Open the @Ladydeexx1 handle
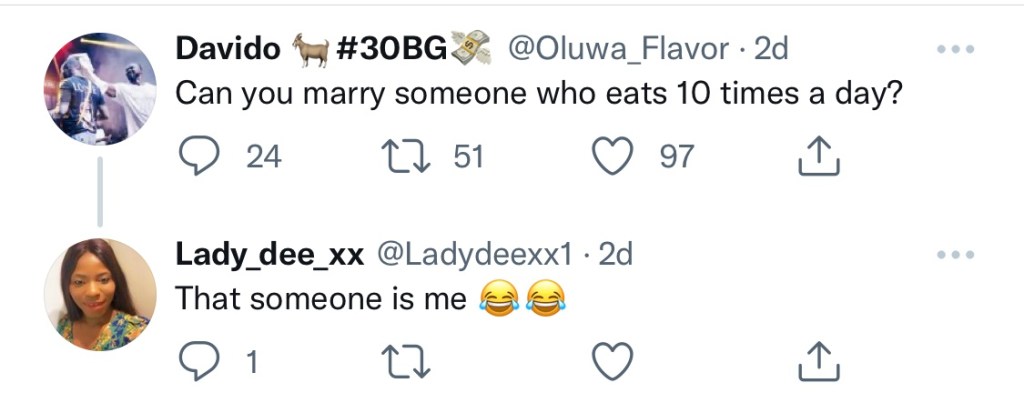Viewport: 1024px width, 413px height. point(473,255)
